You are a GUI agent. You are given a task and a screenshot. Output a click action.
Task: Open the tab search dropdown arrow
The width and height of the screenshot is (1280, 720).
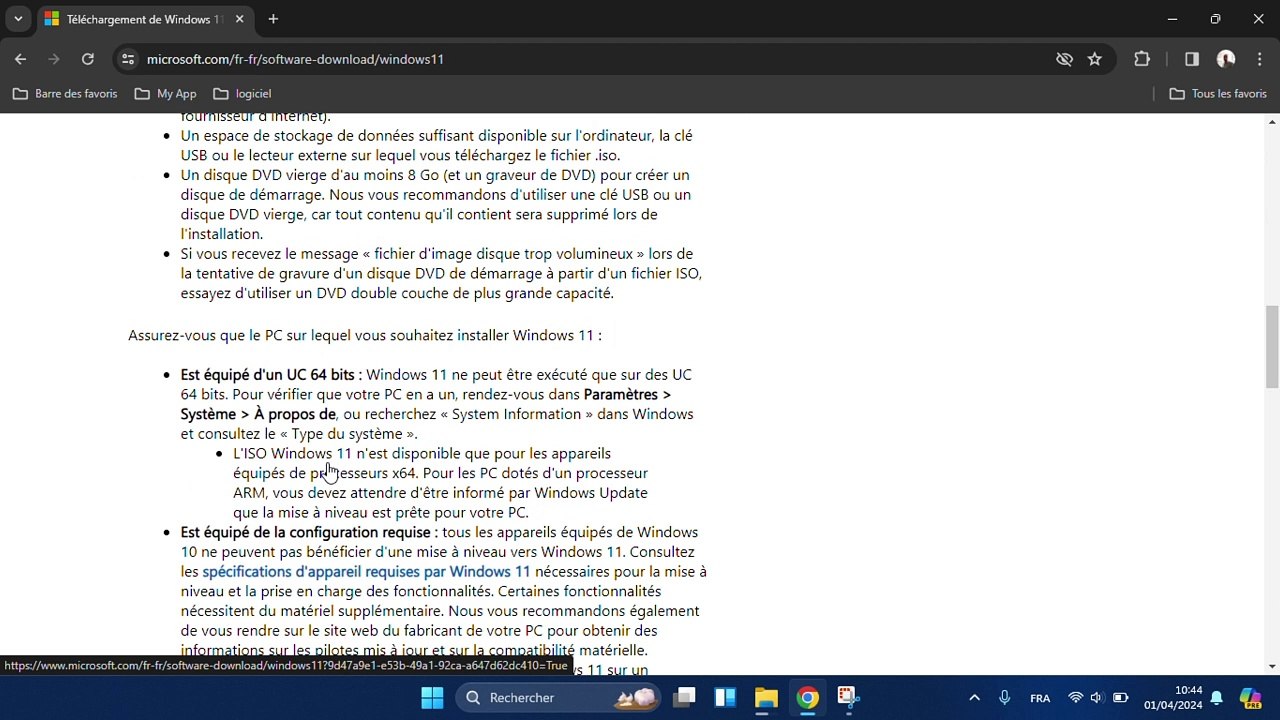pyautogui.click(x=18, y=19)
